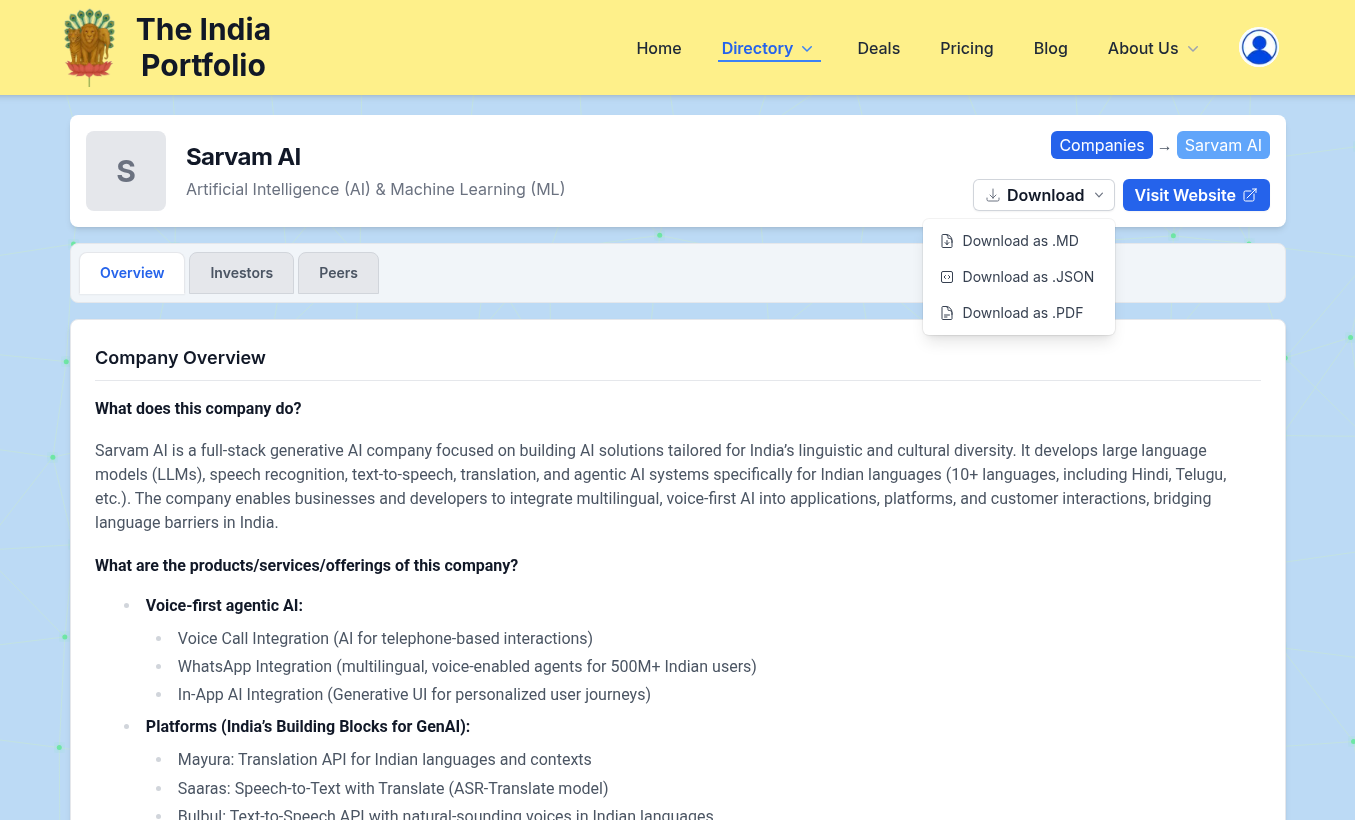The width and height of the screenshot is (1355, 820).
Task: Open the About Us nav item
Action: pos(1153,48)
